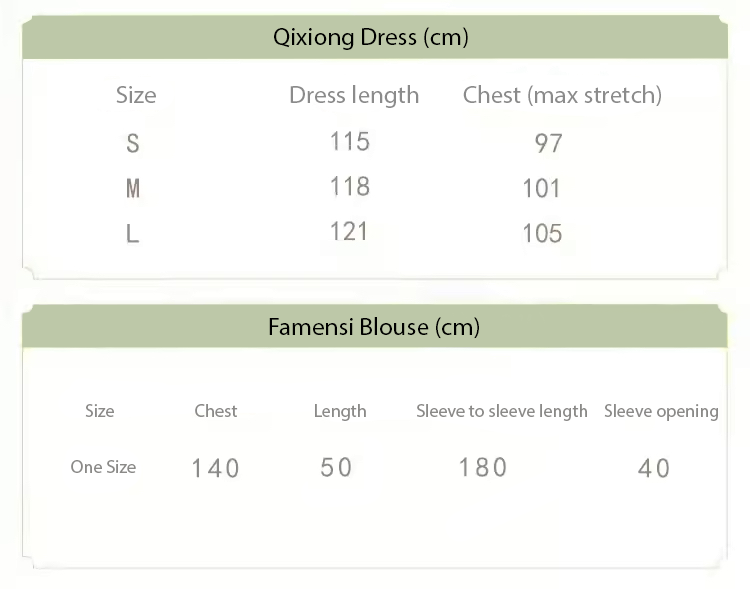Click the One Size label
Image resolution: width=750 pixels, height=589 pixels.
(x=103, y=467)
